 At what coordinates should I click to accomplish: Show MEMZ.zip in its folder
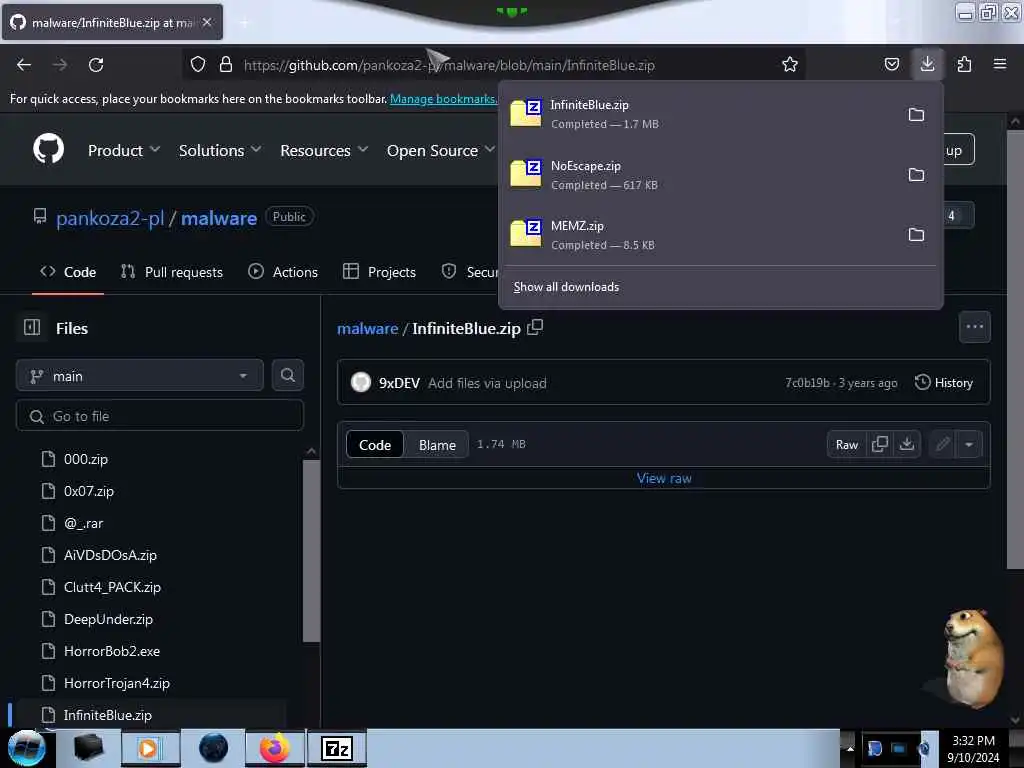(x=916, y=235)
